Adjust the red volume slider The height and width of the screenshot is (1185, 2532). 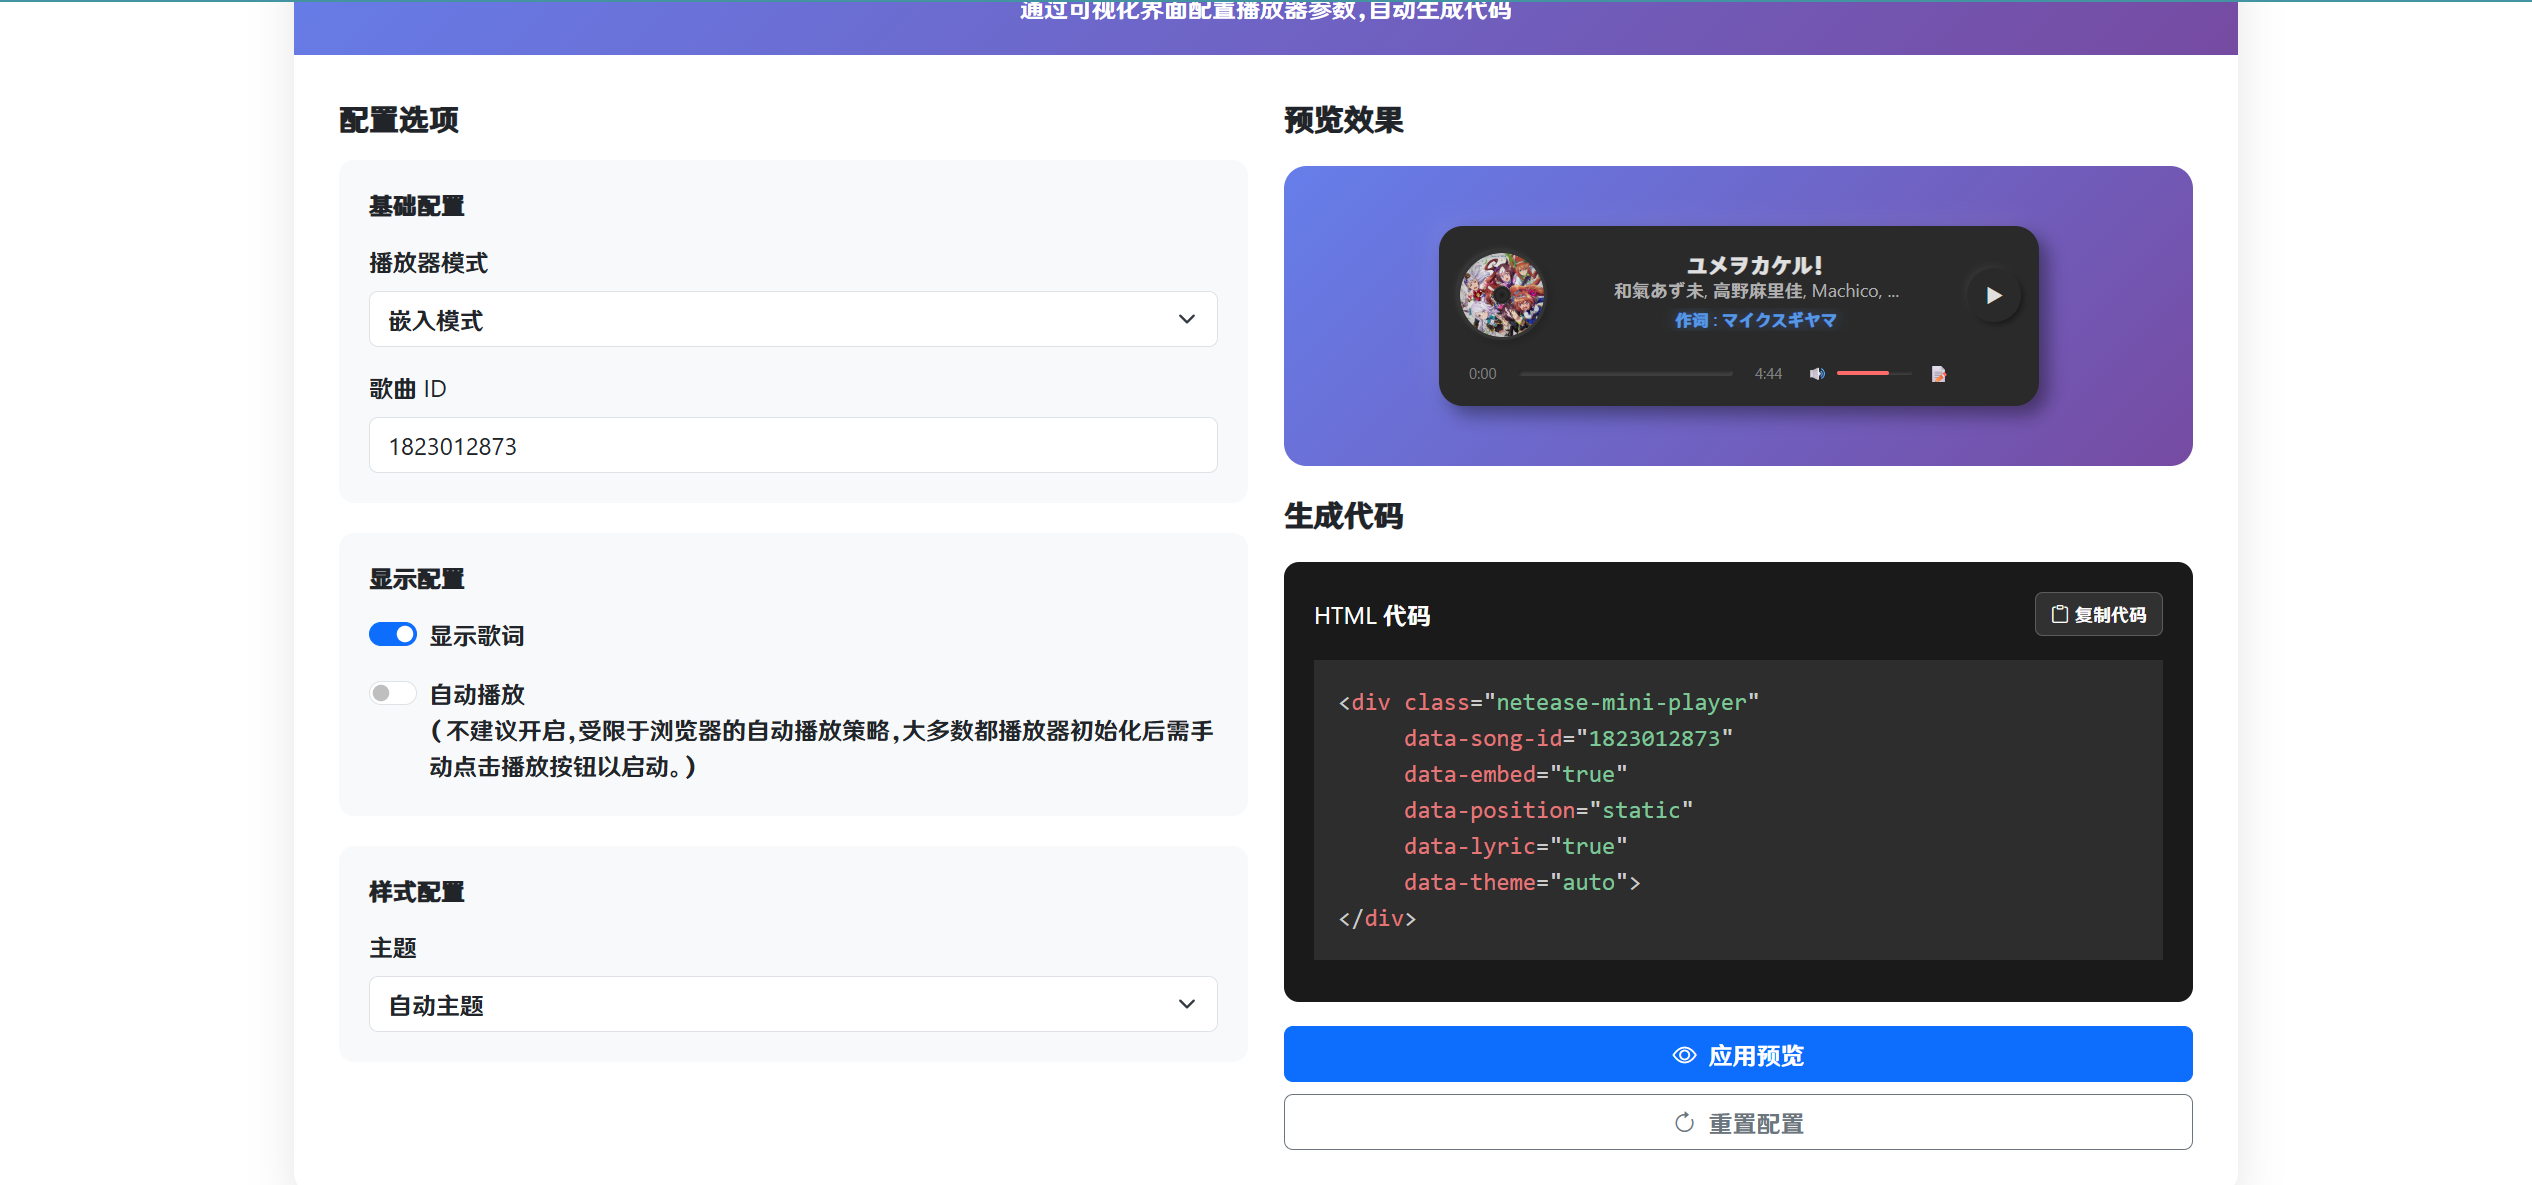(1872, 373)
